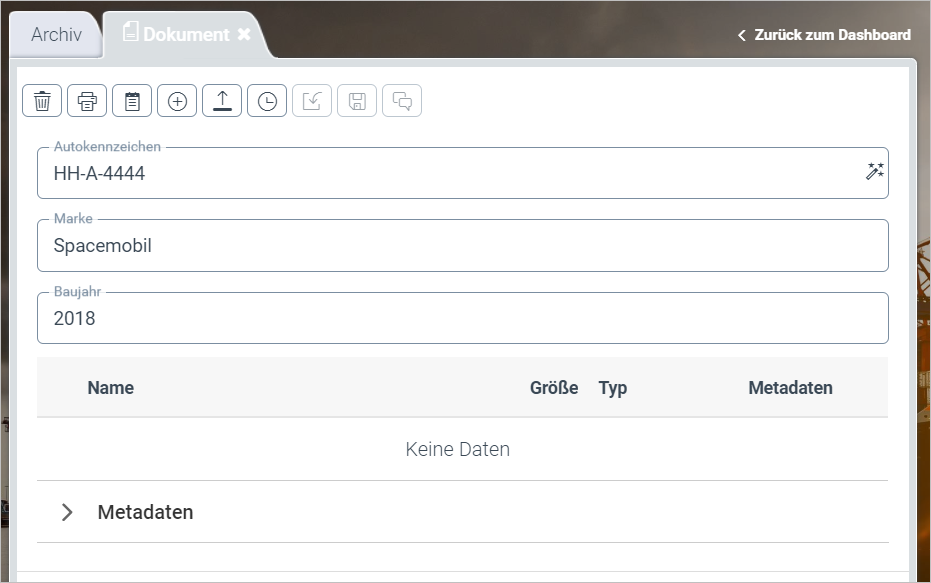Image resolution: width=931 pixels, height=583 pixels.
Task: Expand the Metadaten section chevron
Action: 67,512
